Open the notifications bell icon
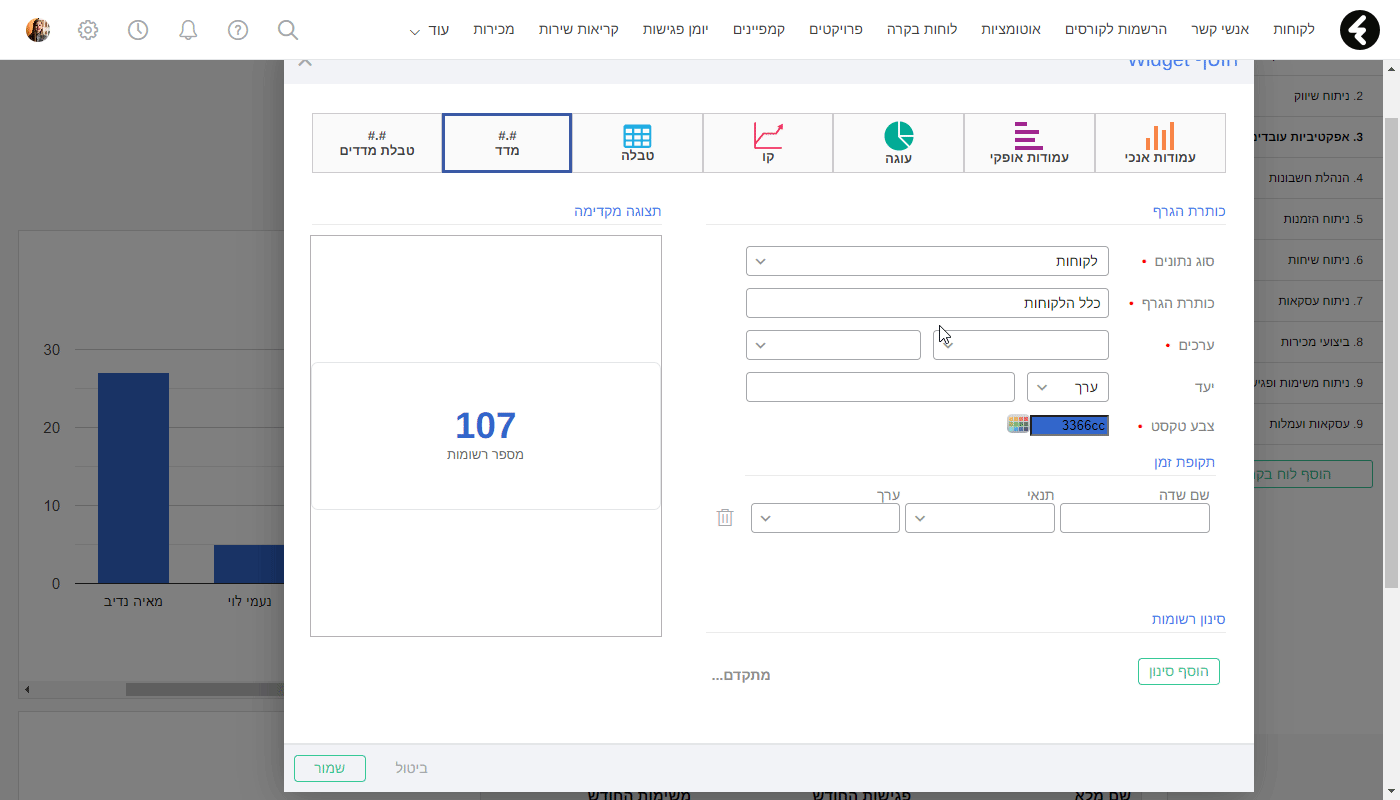 tap(188, 30)
